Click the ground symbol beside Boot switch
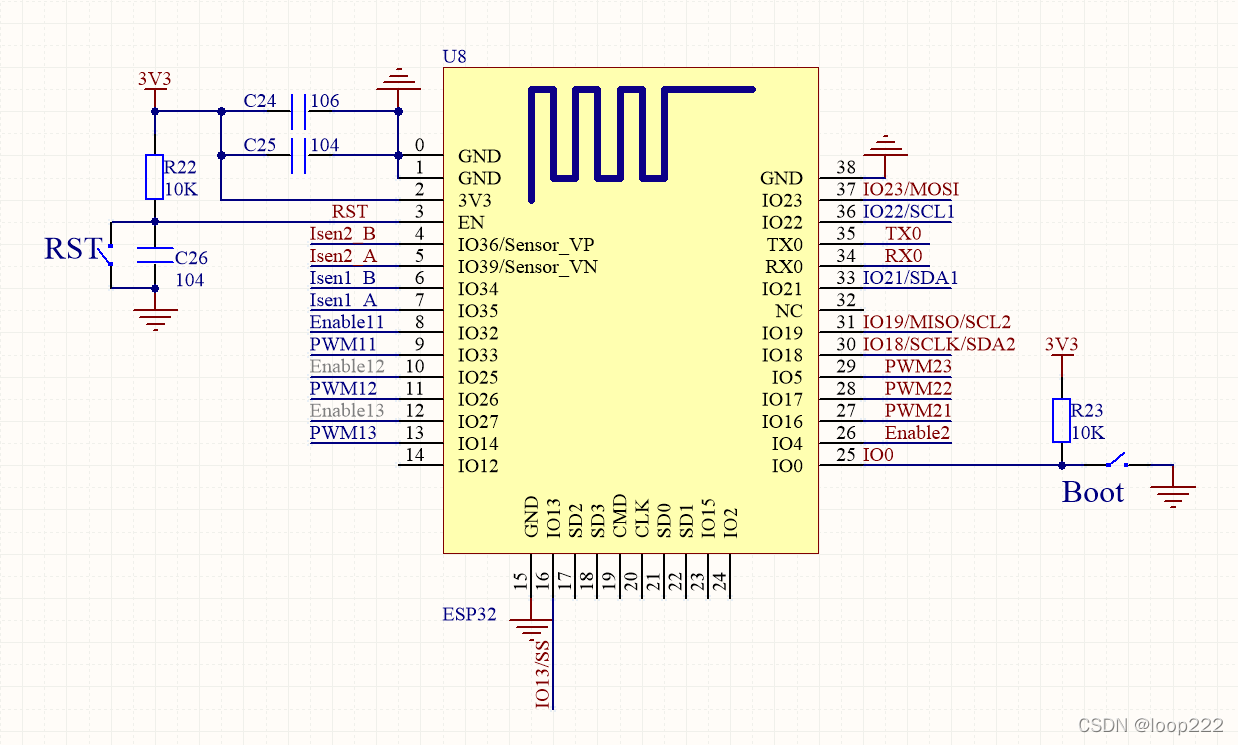Image resolution: width=1238 pixels, height=745 pixels. 1172,494
